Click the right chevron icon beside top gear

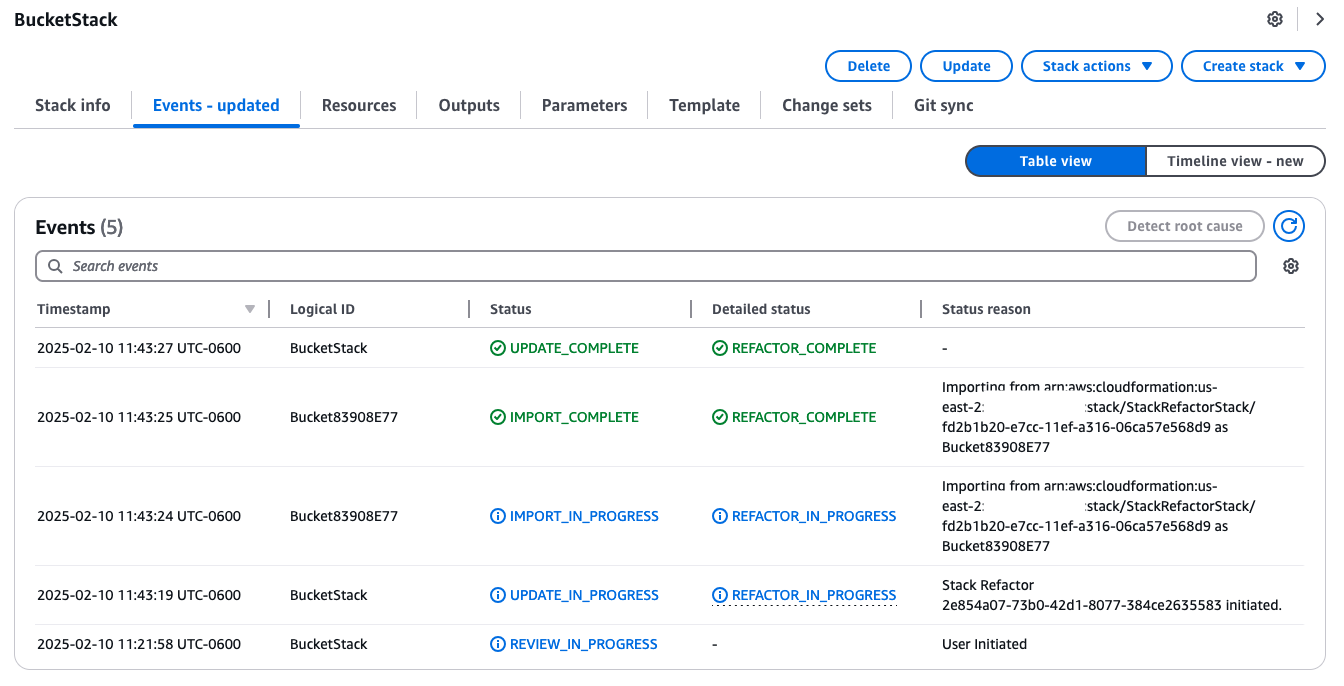[x=1319, y=20]
